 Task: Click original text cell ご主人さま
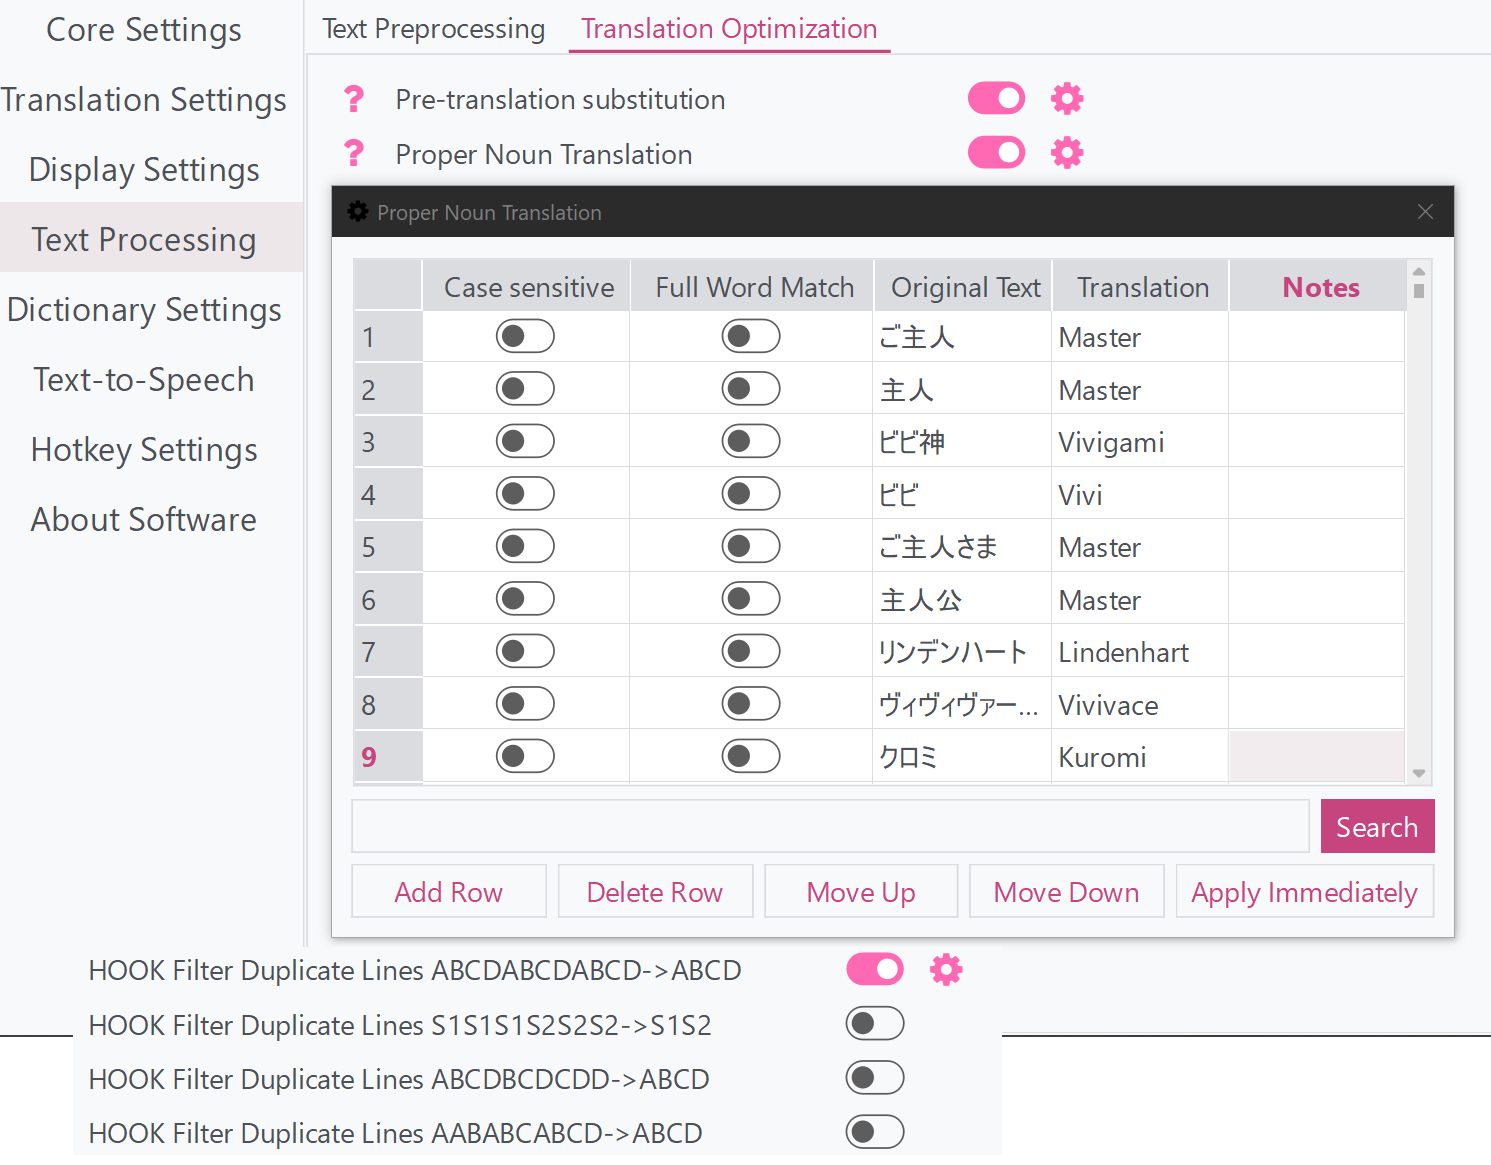(x=962, y=547)
